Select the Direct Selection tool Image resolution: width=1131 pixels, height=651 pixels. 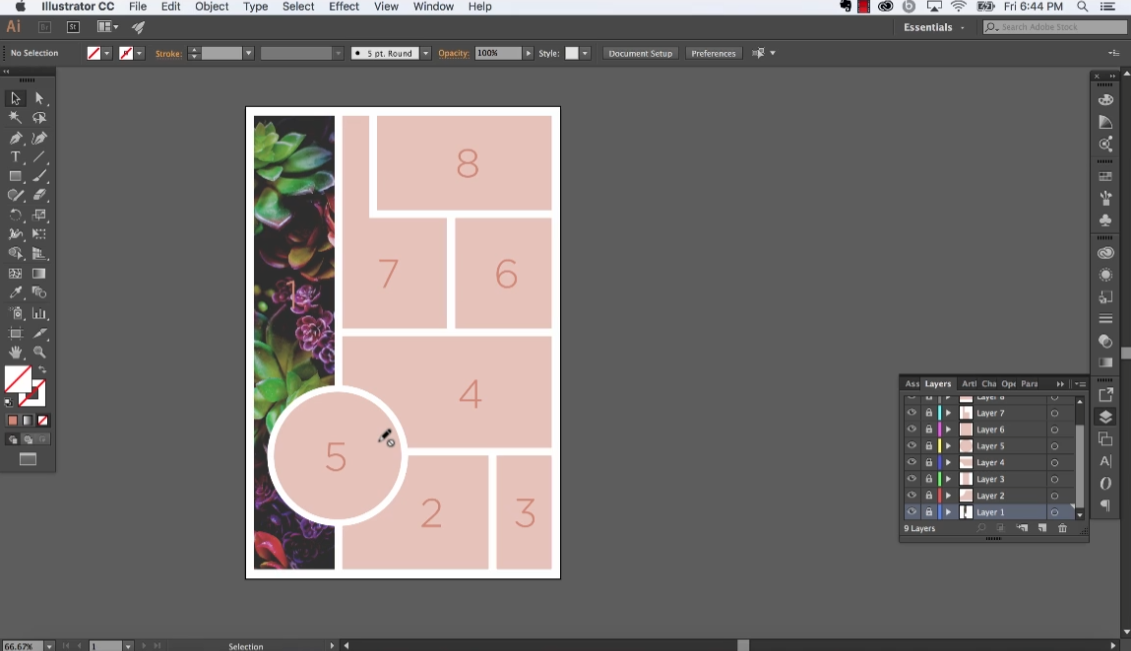(39, 98)
